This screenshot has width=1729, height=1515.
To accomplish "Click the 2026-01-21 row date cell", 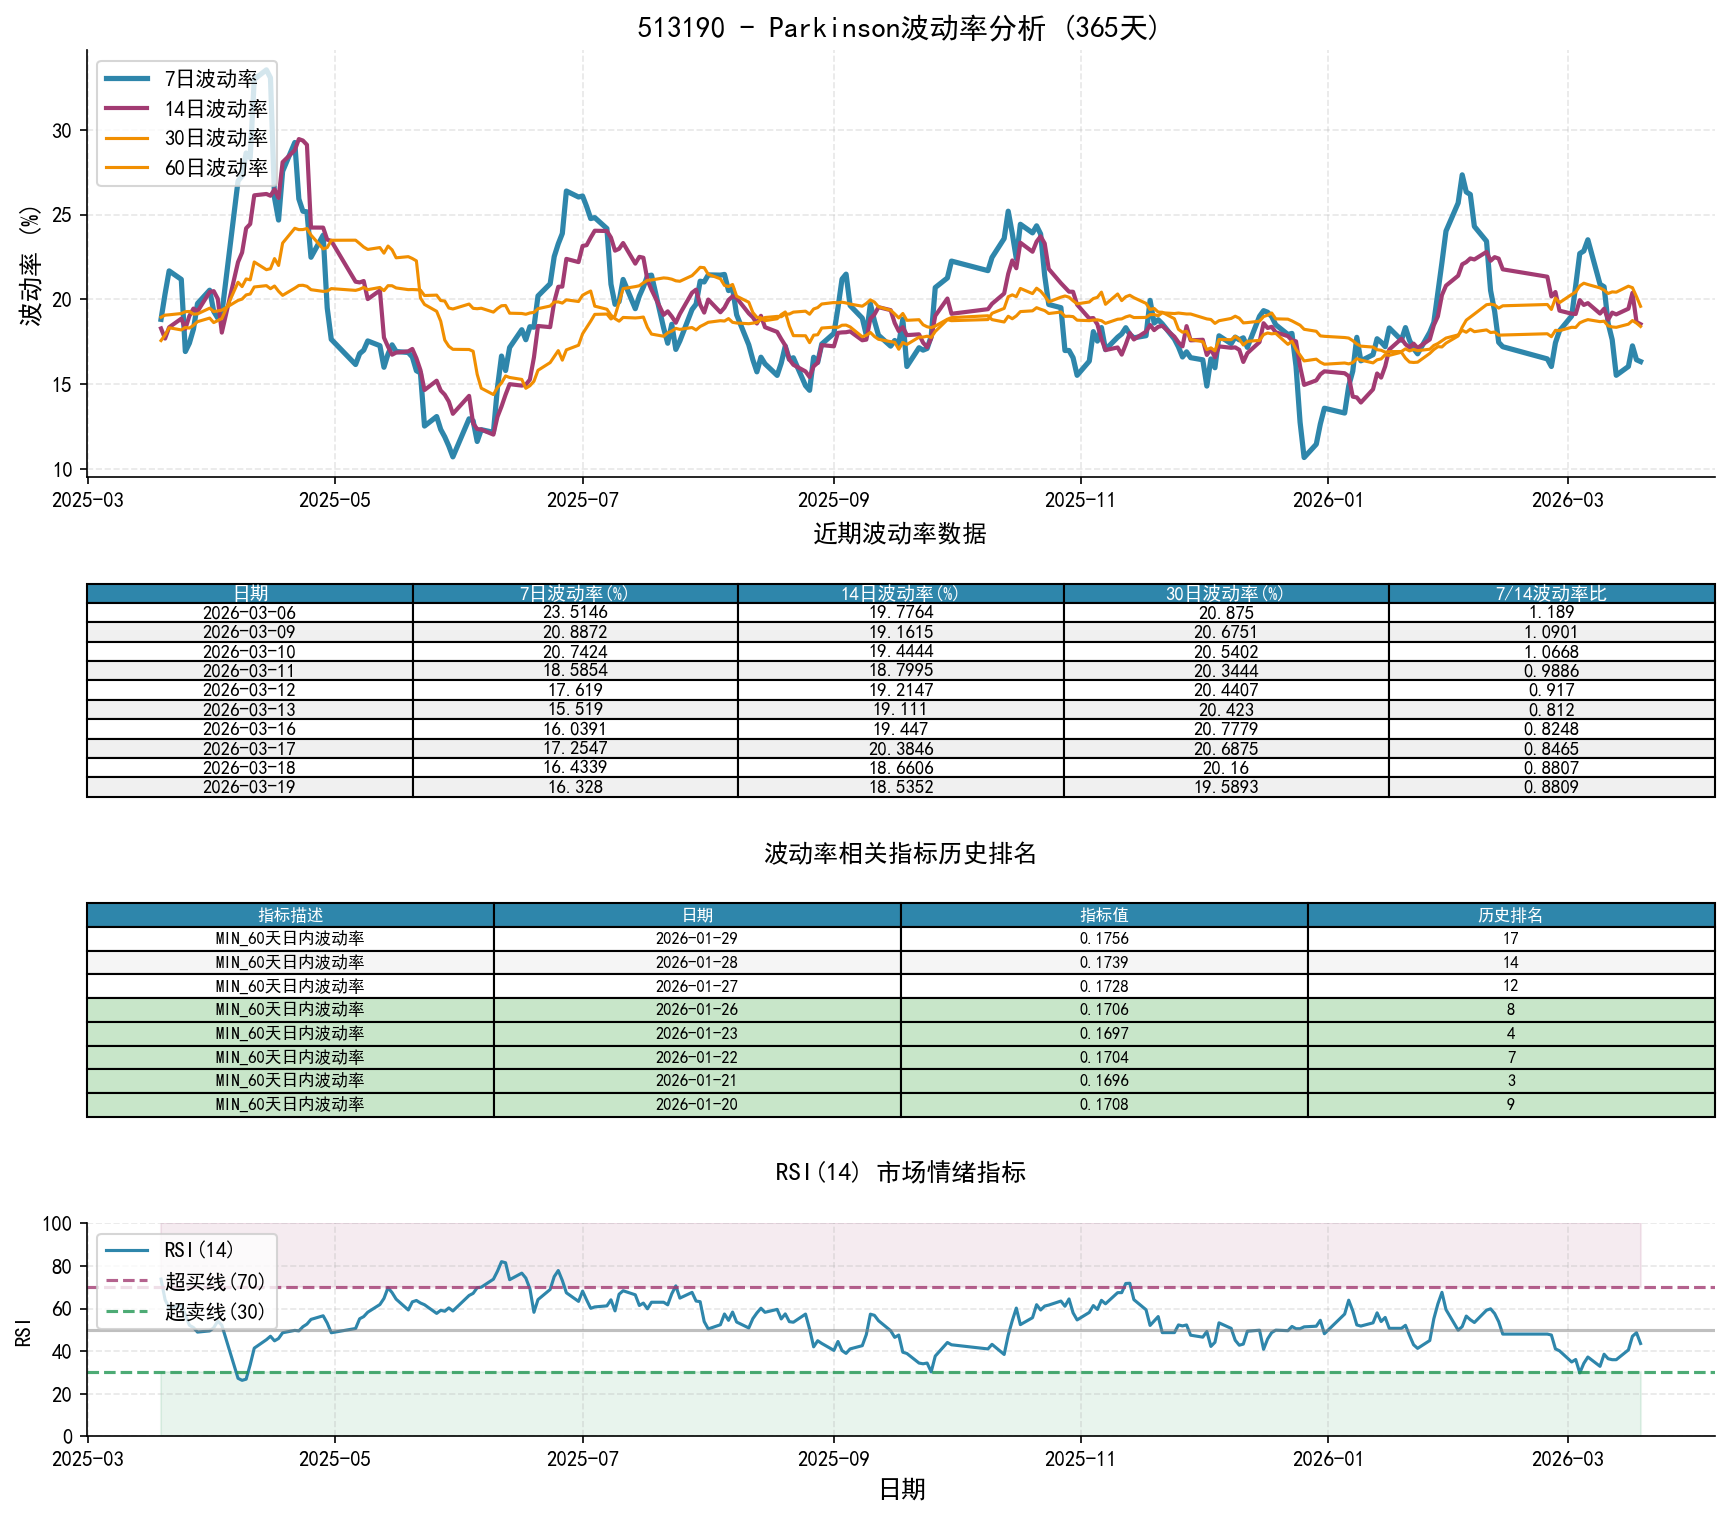I will click(x=696, y=1080).
